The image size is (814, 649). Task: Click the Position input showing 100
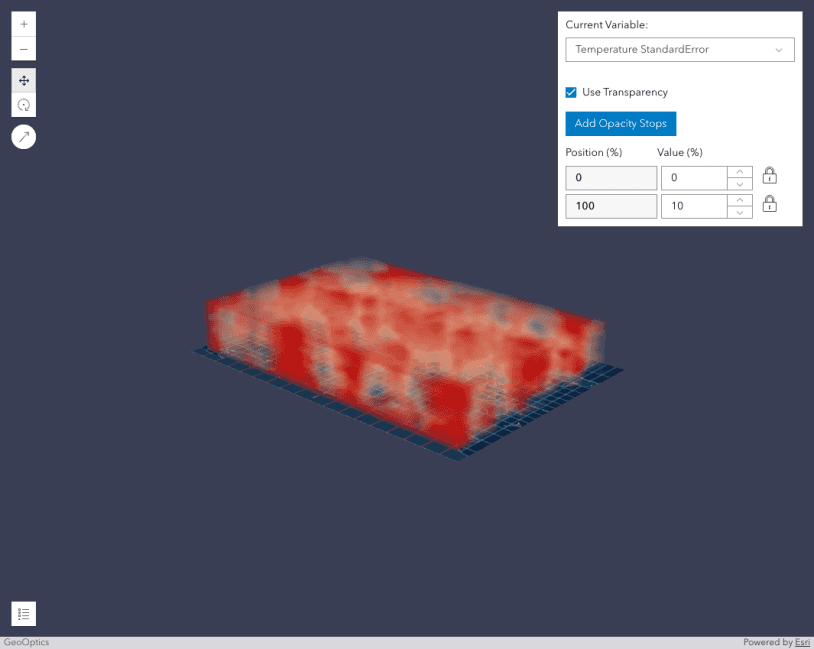click(611, 206)
